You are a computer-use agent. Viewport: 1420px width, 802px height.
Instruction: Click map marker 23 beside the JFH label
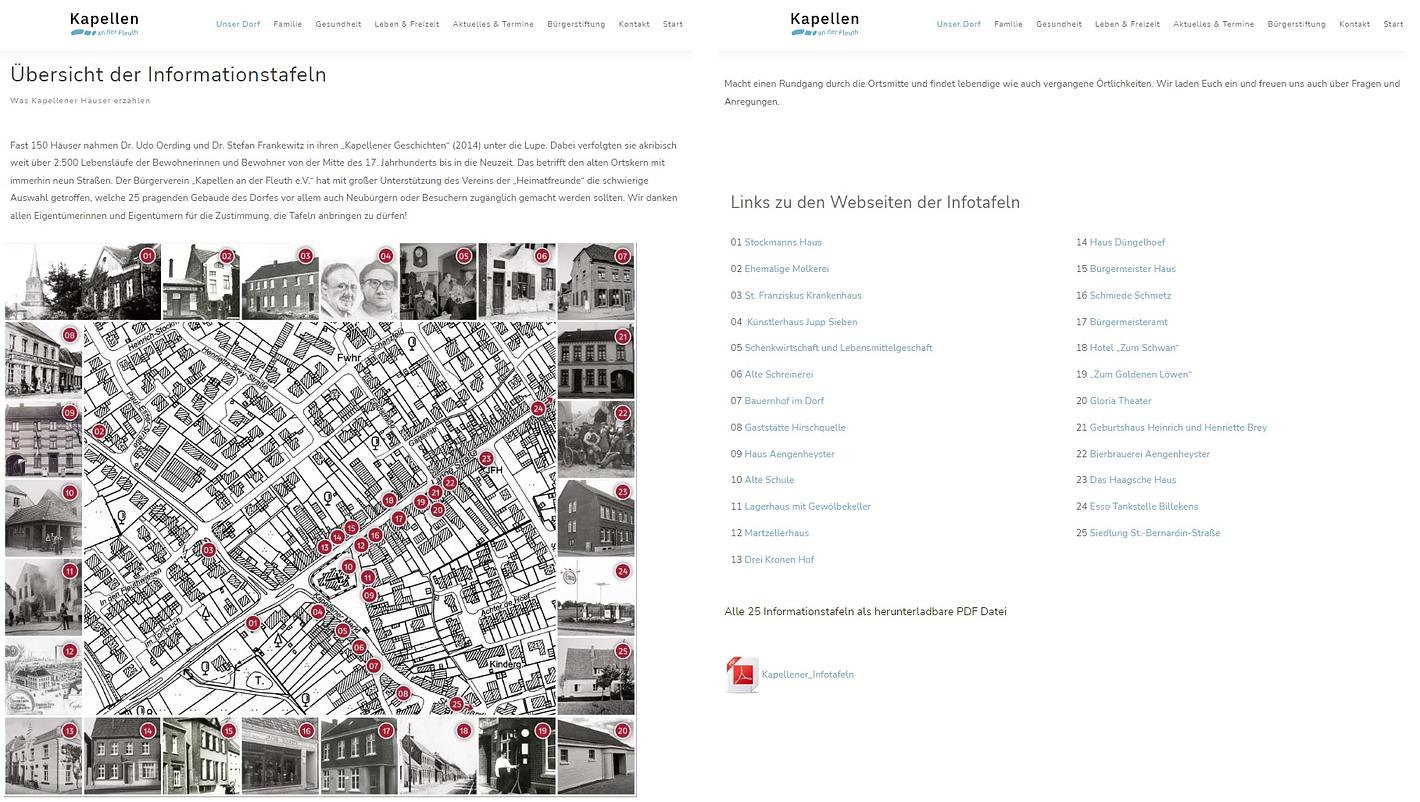click(486, 459)
